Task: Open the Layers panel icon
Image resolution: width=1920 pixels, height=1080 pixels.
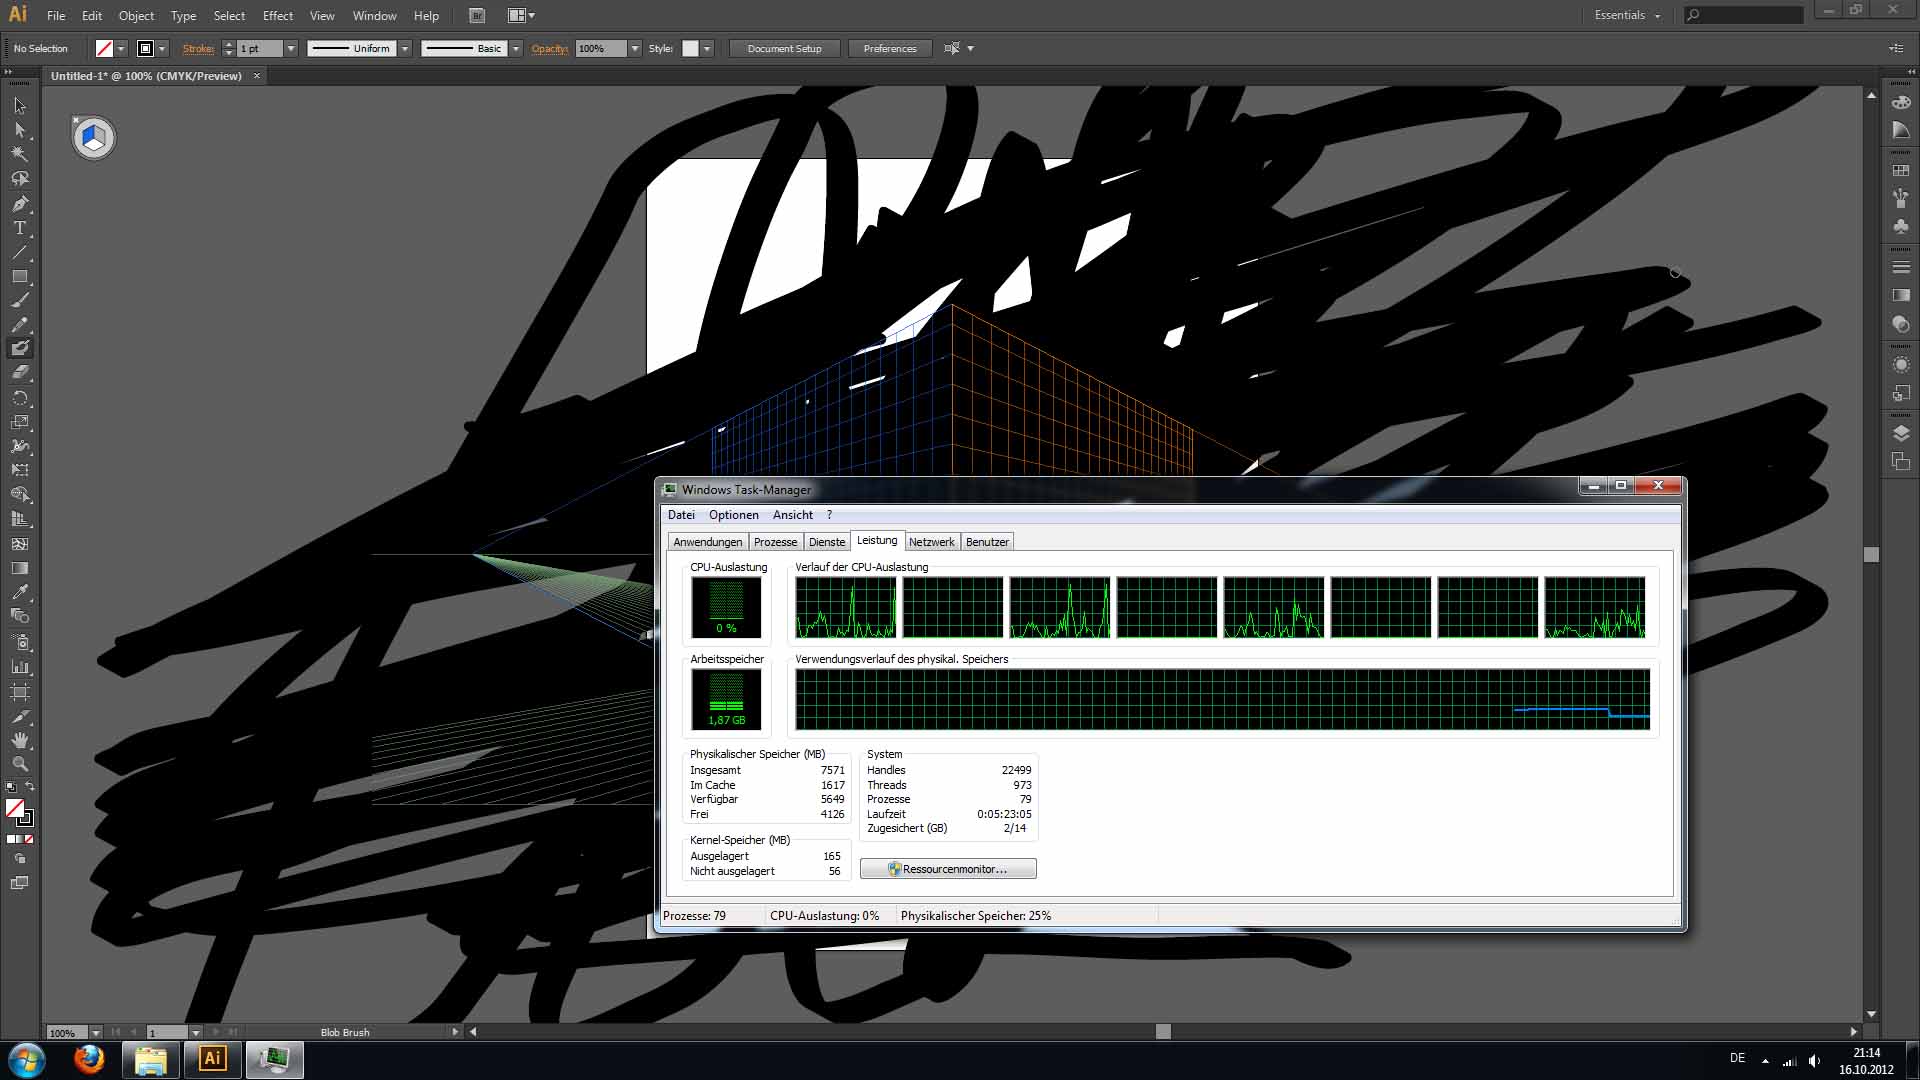Action: tap(1901, 433)
